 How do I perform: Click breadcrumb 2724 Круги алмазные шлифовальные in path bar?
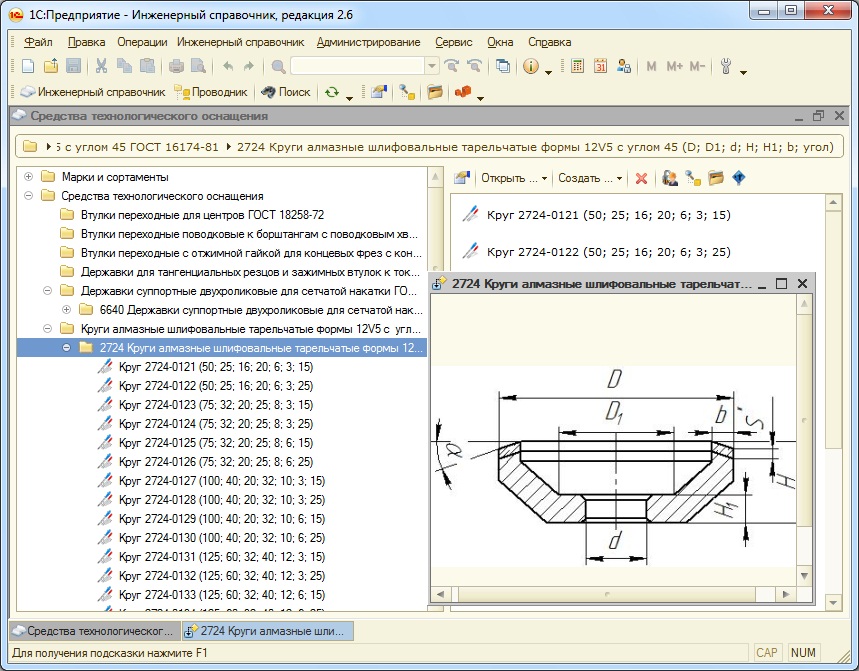pos(535,147)
